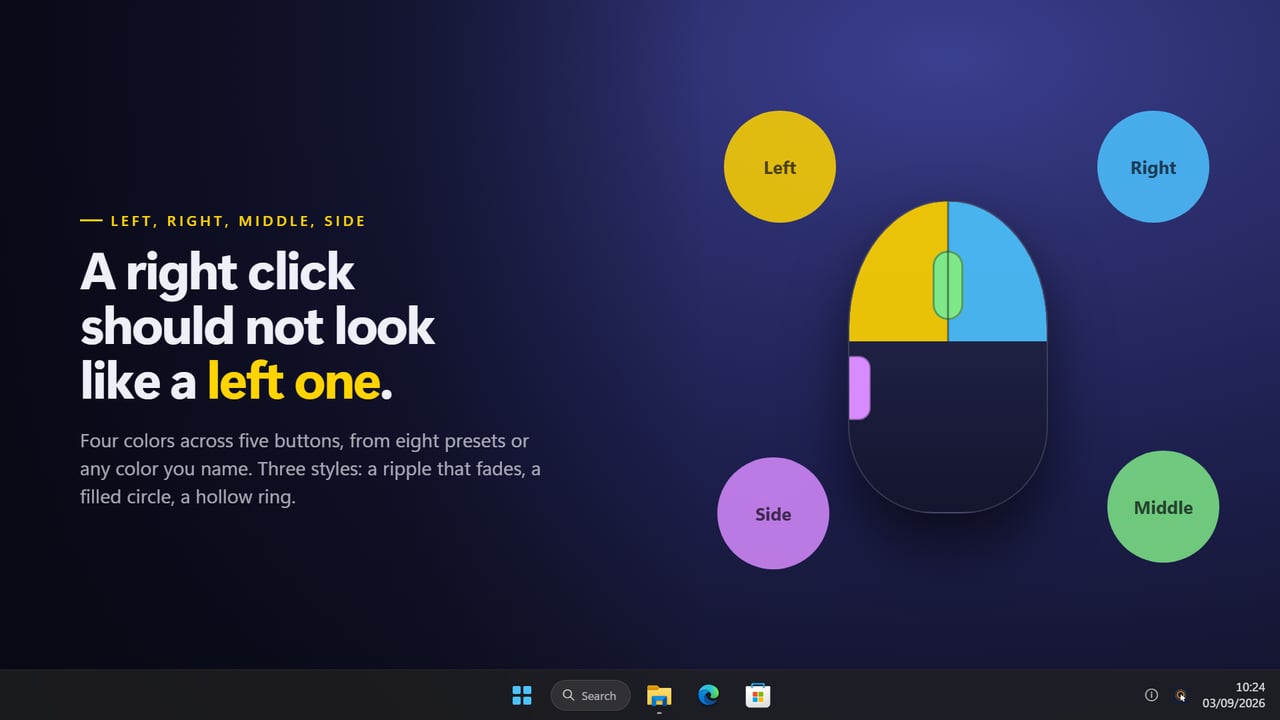This screenshot has height=720, width=1280.
Task: Click the green scroll wheel on the mouse
Action: pos(948,285)
